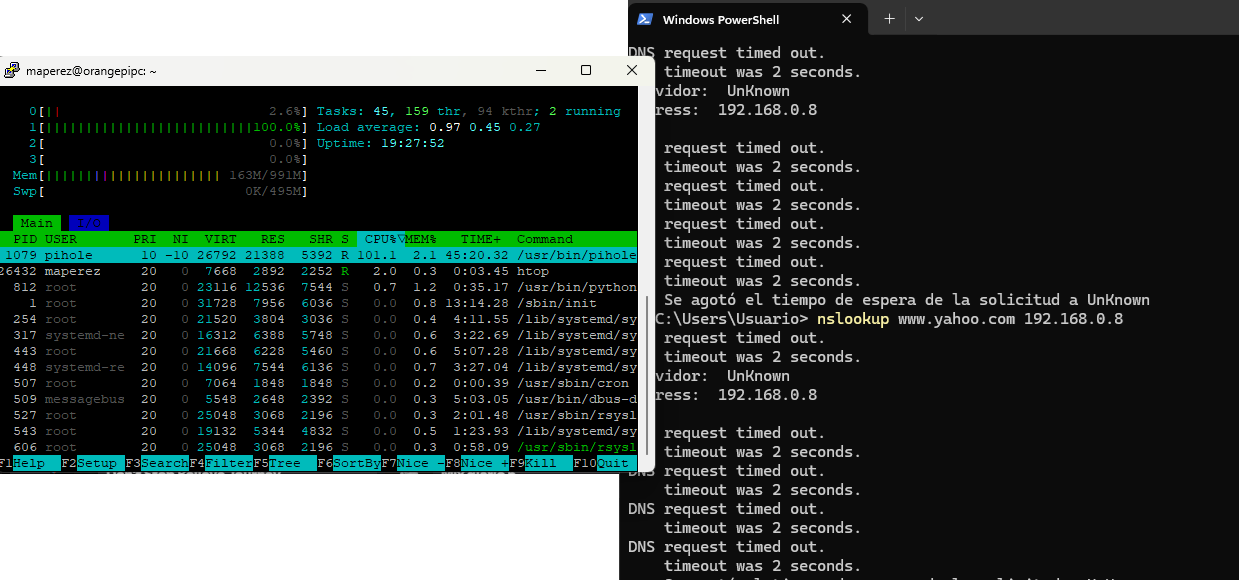Viewport: 1239px width, 580px height.
Task: Maximize the maperez@orangepipc window
Action: (586, 70)
